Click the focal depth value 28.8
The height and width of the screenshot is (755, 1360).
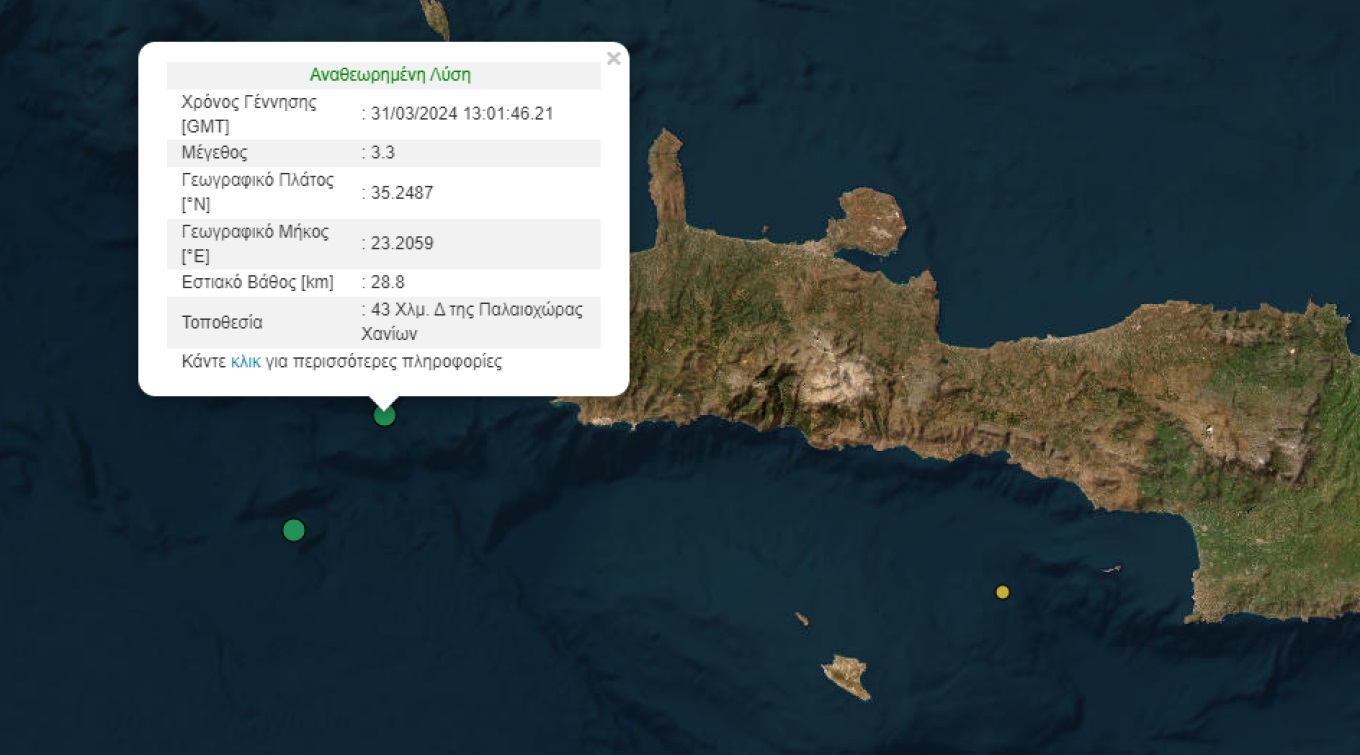tap(387, 282)
